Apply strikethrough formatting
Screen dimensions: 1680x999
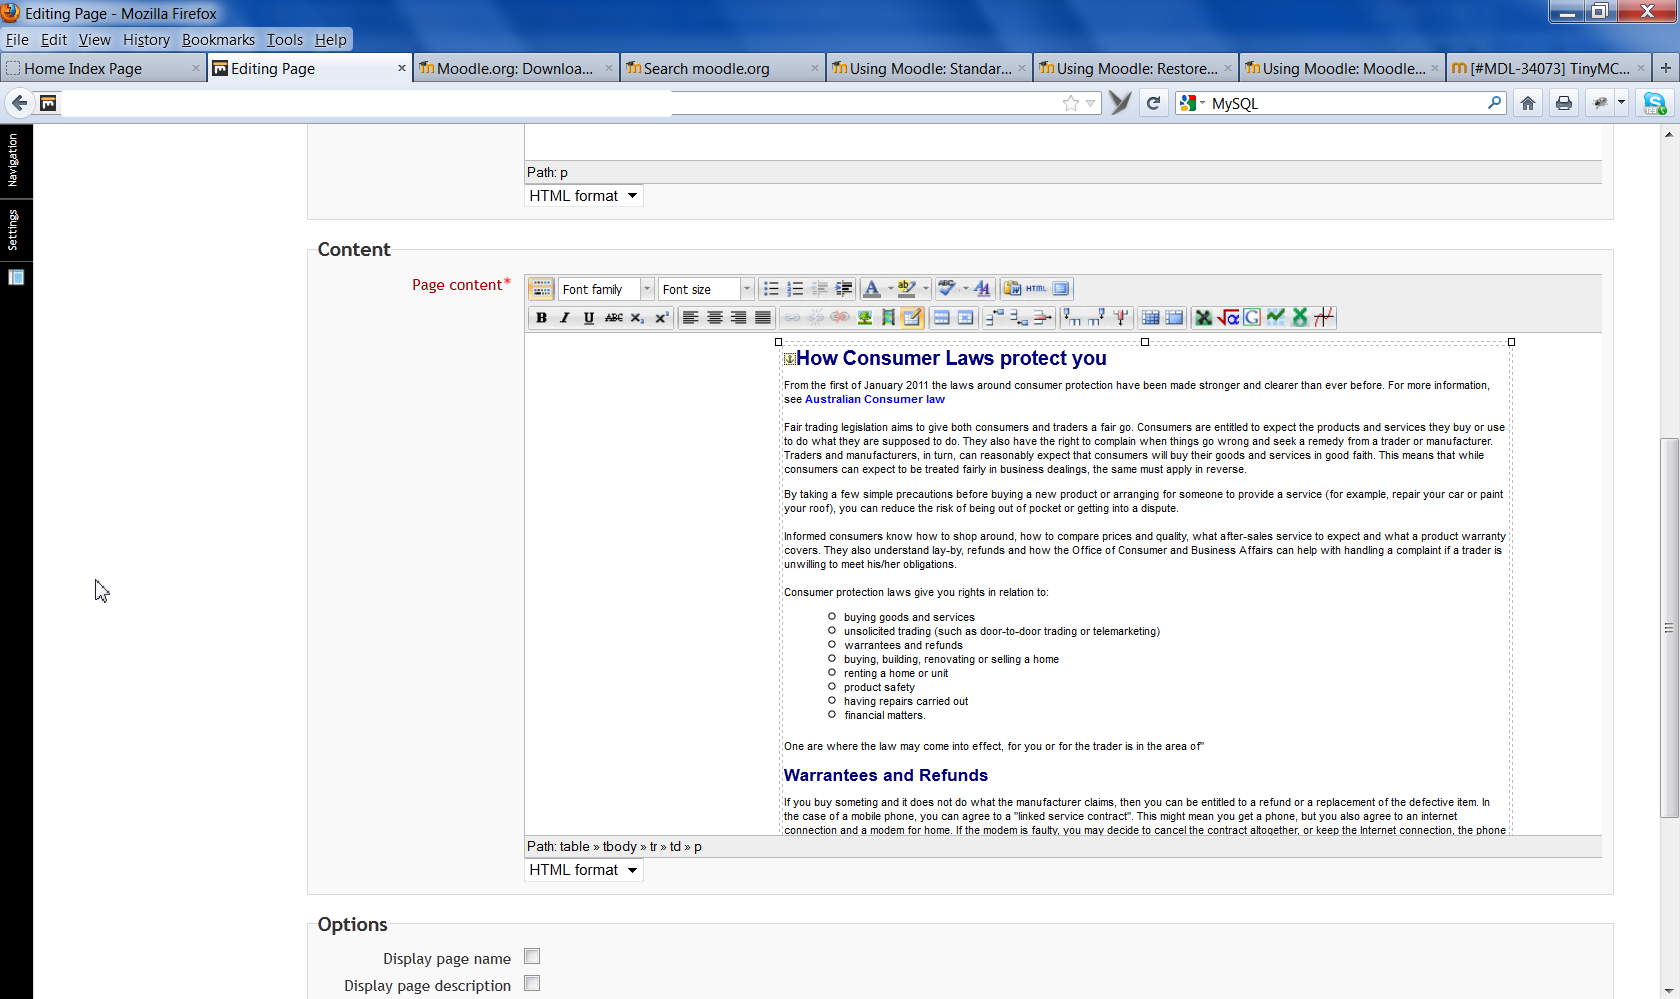coord(614,318)
